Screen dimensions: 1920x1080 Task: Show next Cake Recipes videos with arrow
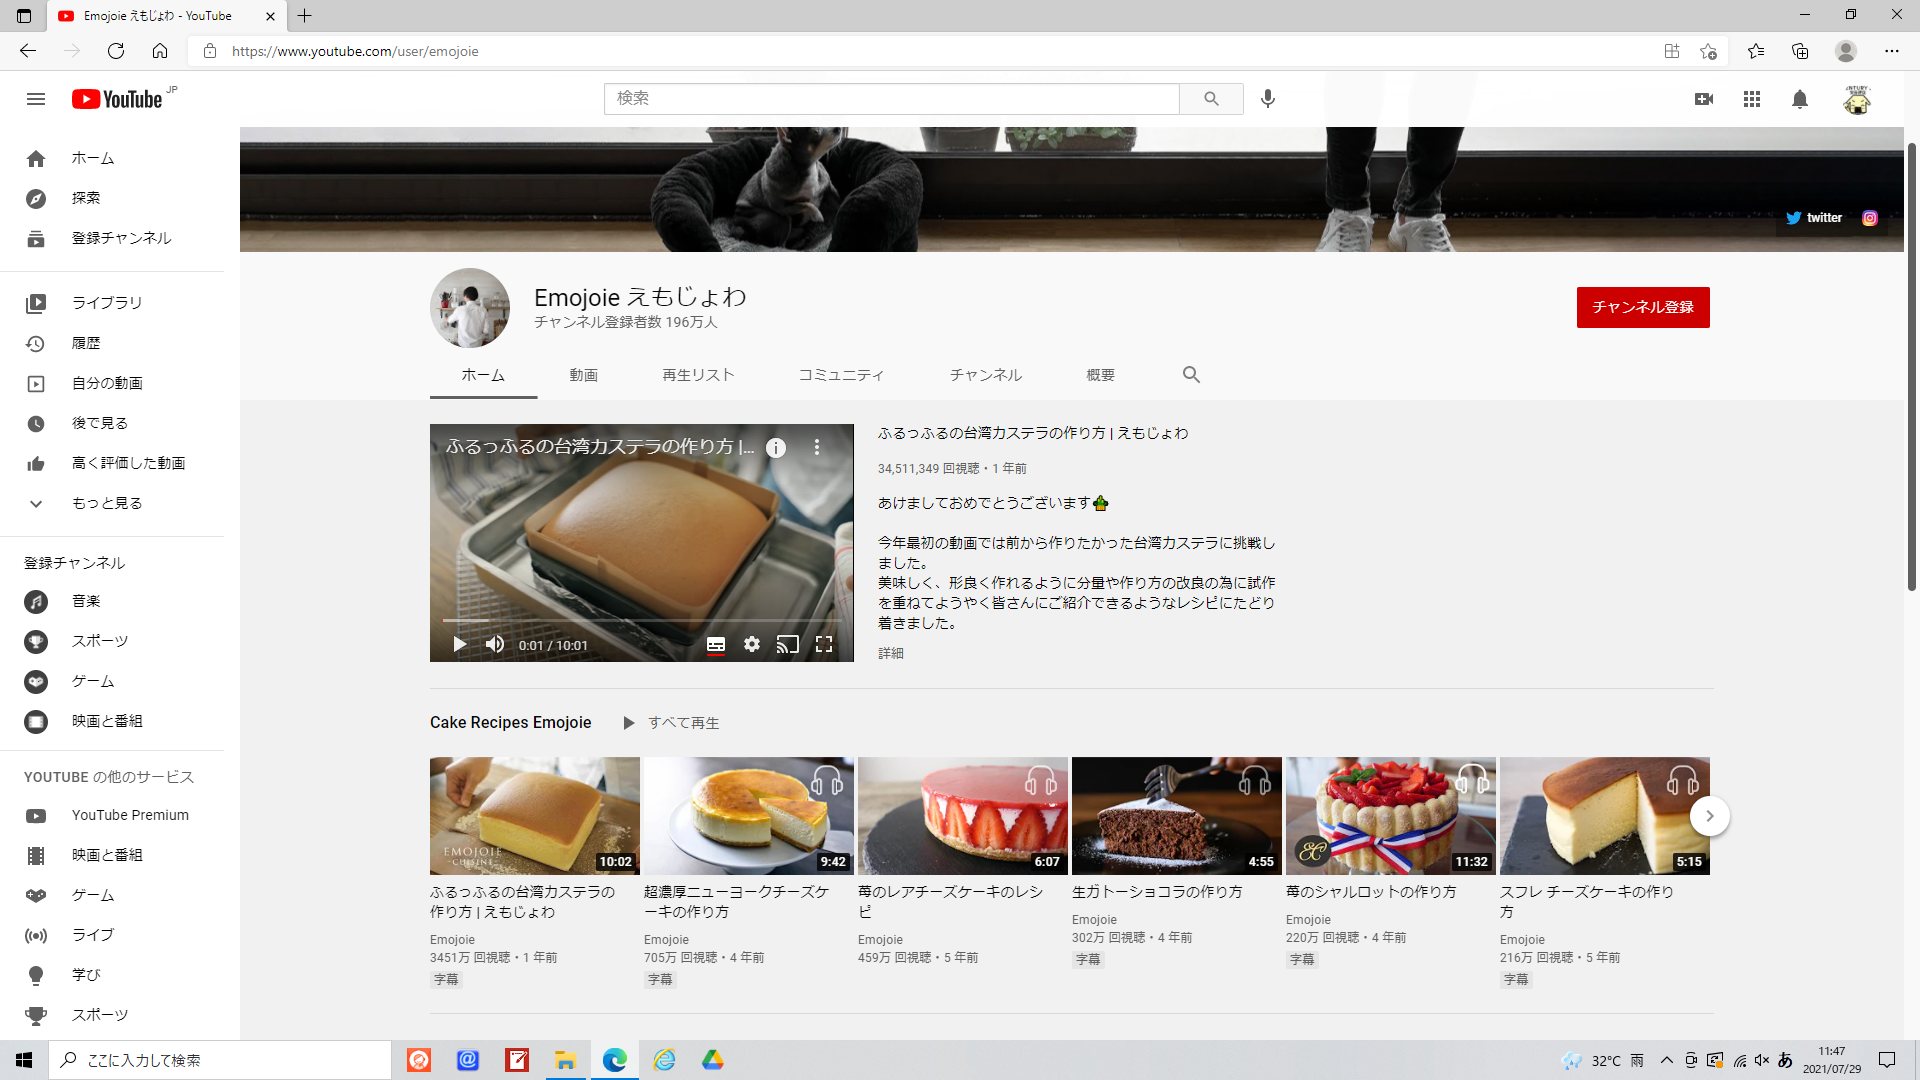[1710, 816]
